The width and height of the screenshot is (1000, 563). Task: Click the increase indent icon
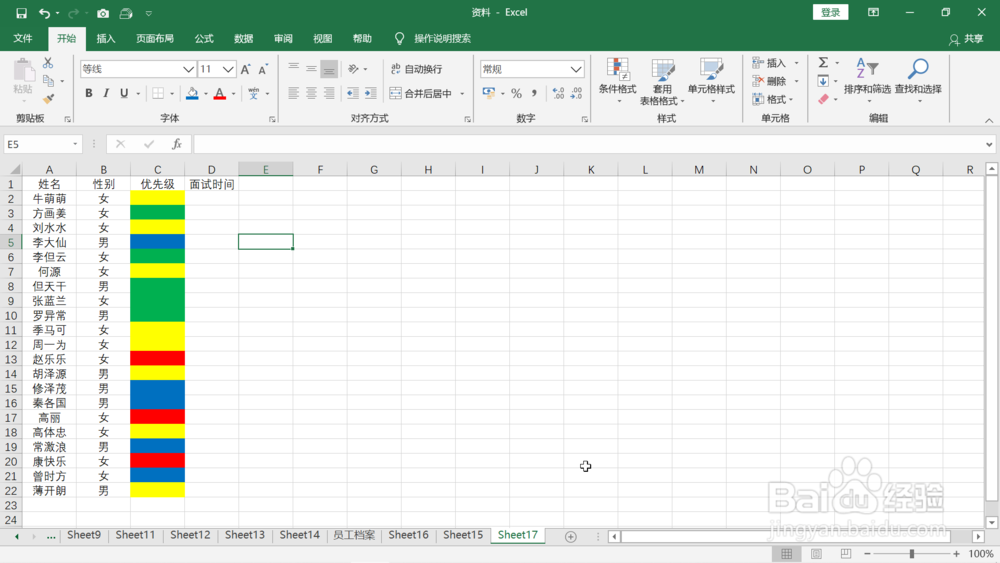[371, 94]
